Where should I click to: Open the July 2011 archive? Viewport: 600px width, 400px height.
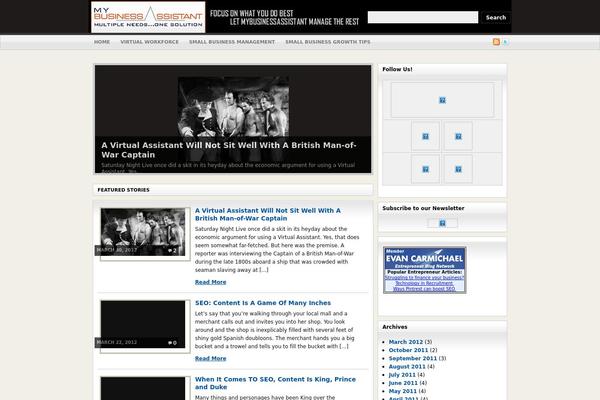point(402,375)
